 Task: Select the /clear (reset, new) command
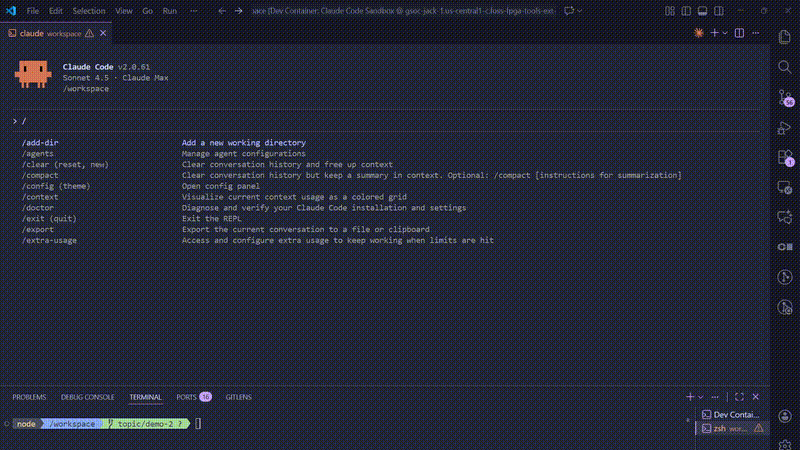(x=387, y=164)
